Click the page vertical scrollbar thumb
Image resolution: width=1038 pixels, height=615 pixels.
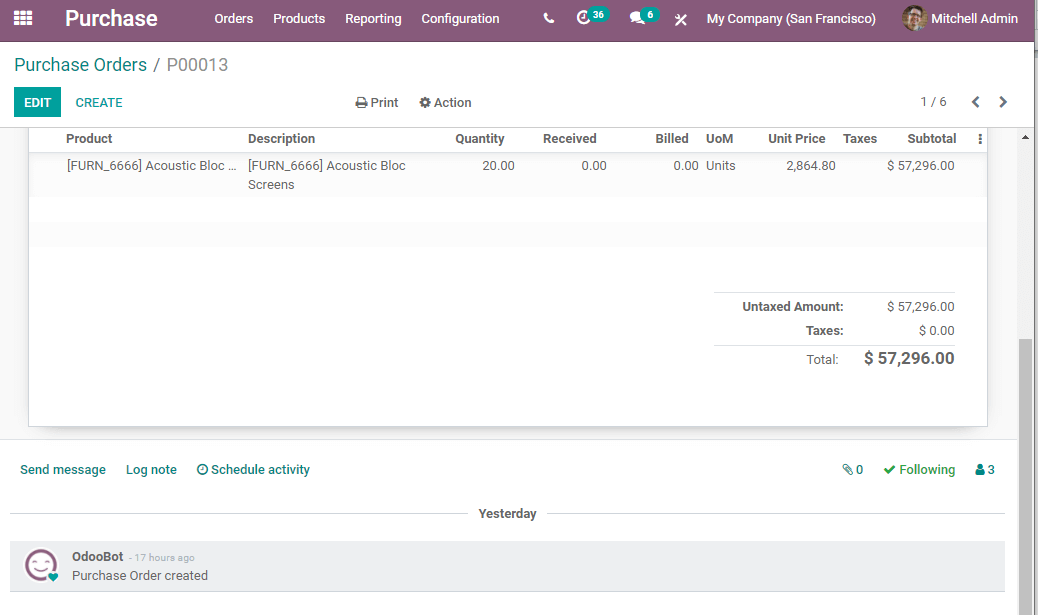point(1025,477)
